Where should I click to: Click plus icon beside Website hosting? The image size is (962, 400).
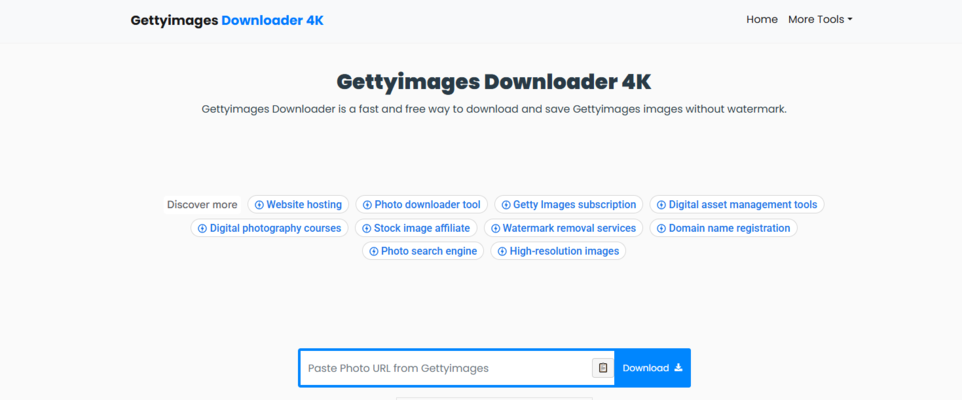coord(259,205)
